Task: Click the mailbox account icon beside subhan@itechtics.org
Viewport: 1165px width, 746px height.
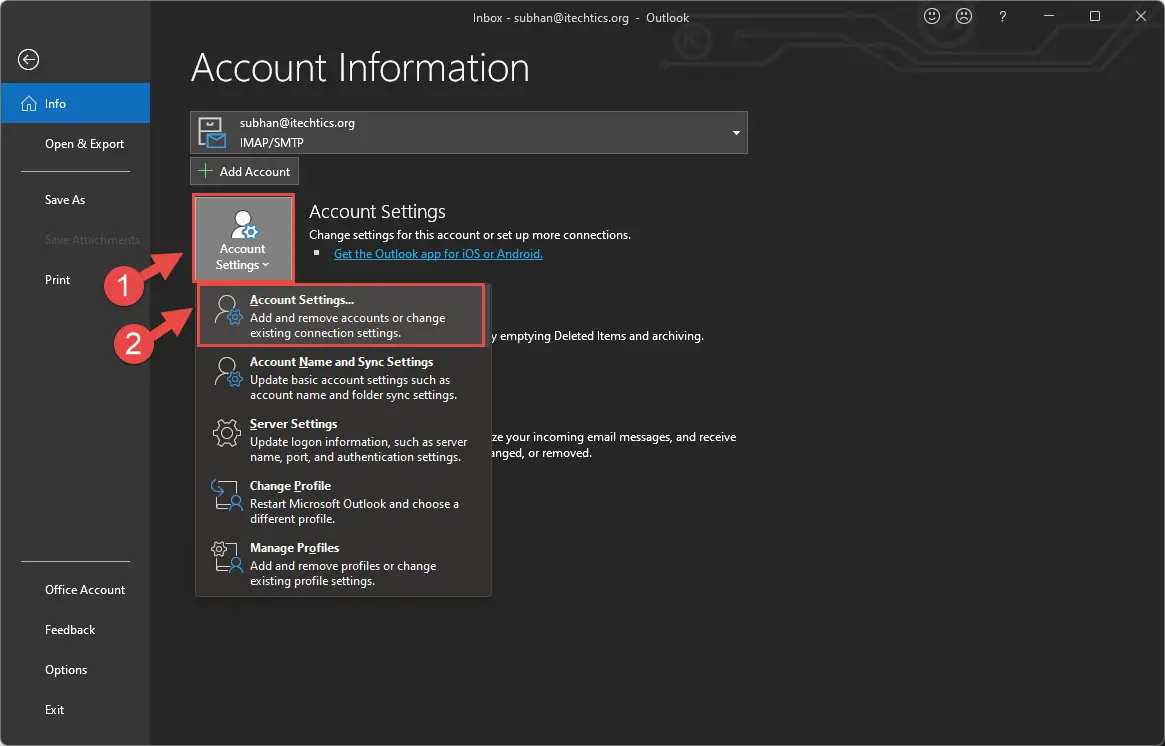Action: 212,132
